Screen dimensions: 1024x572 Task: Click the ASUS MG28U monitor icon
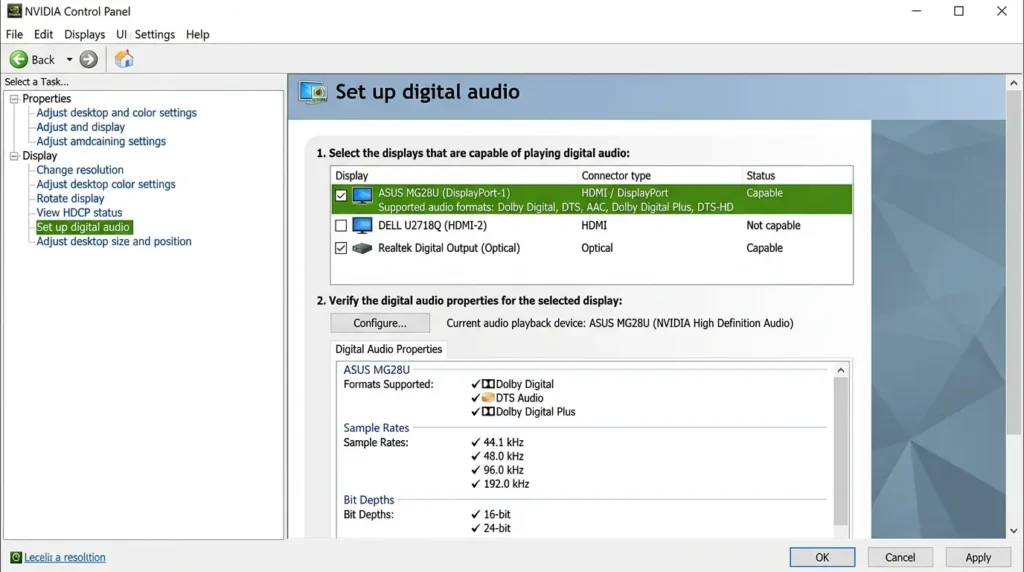pyautogui.click(x=362, y=195)
